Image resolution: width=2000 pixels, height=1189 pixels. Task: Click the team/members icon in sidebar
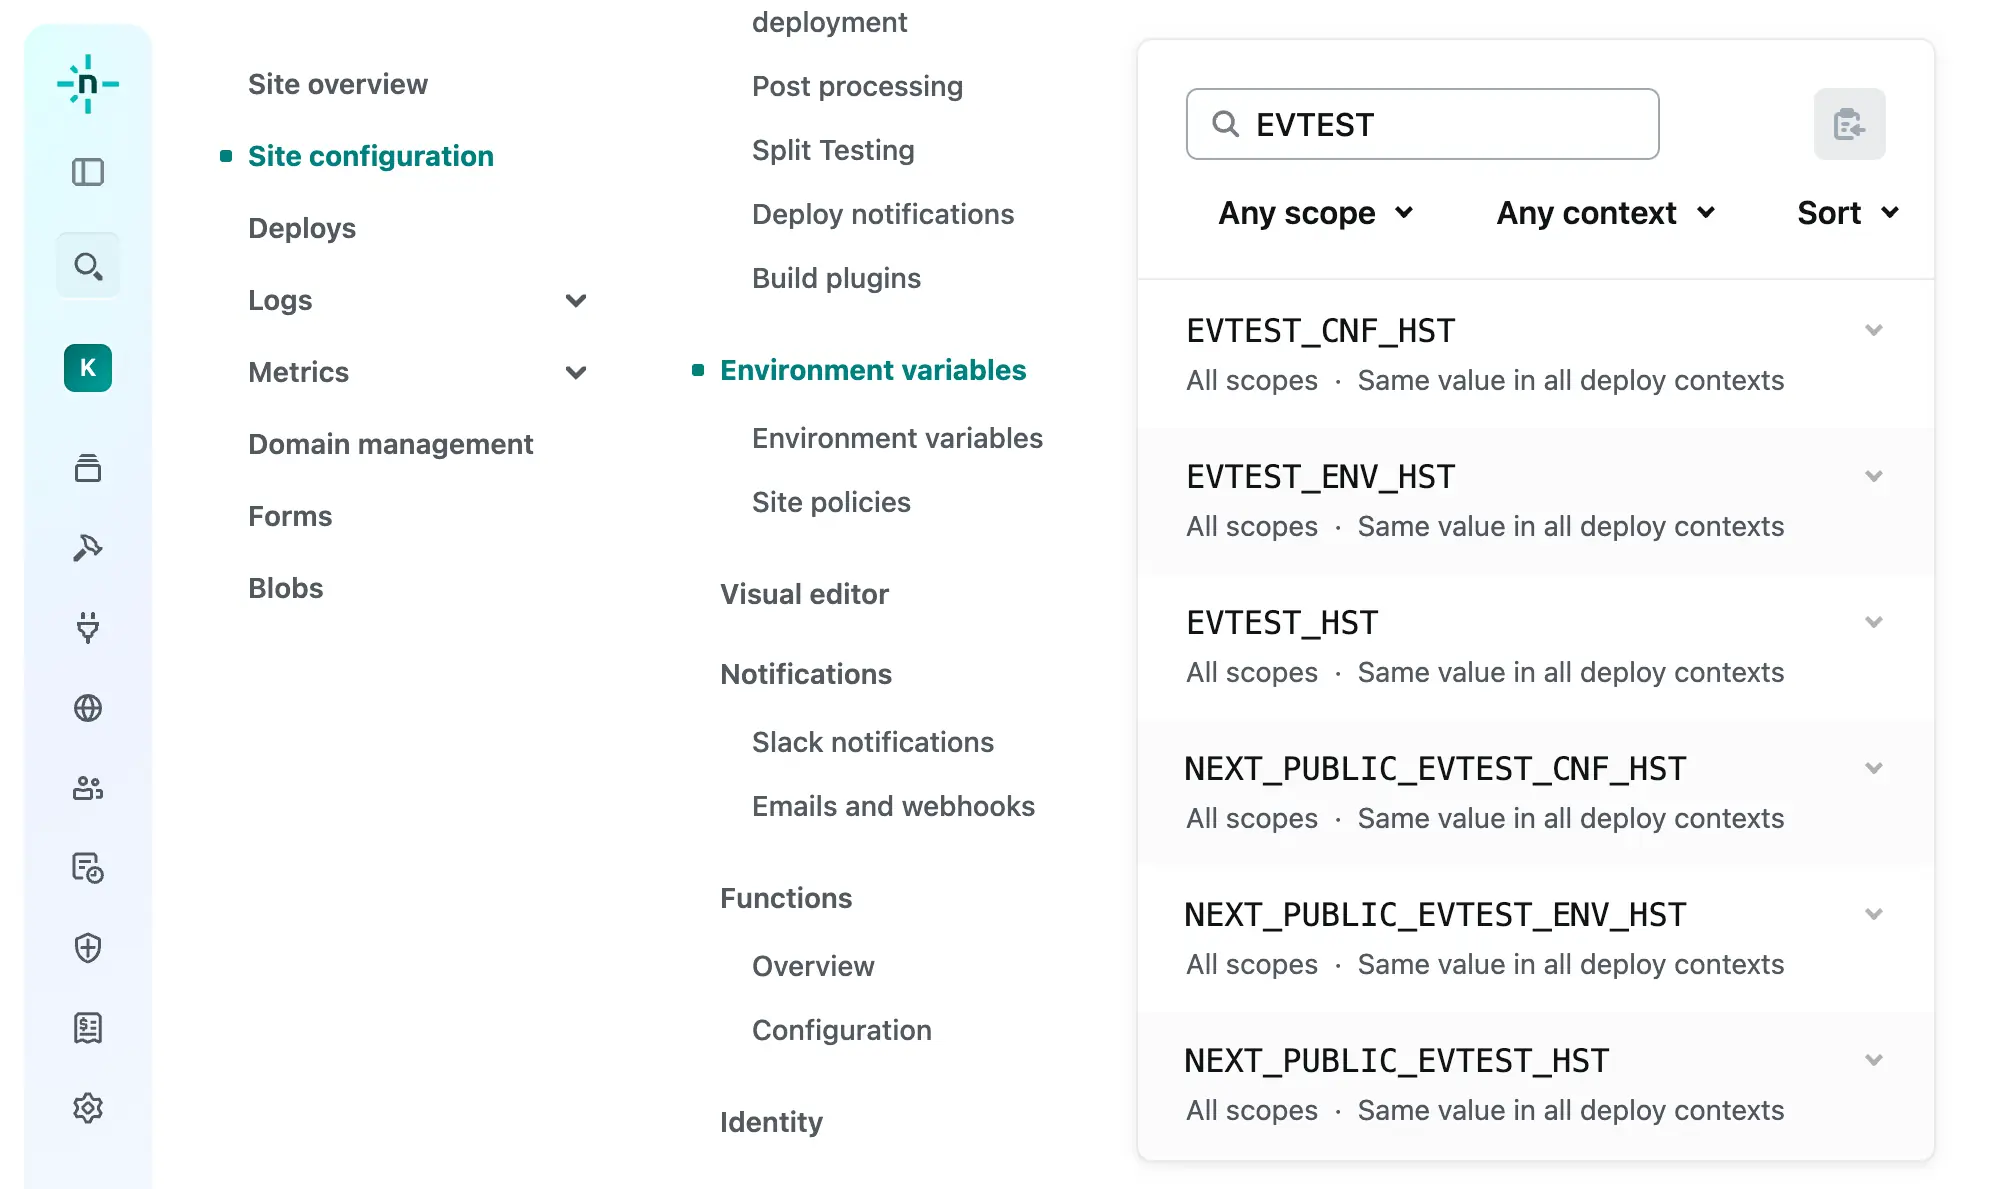(x=88, y=788)
